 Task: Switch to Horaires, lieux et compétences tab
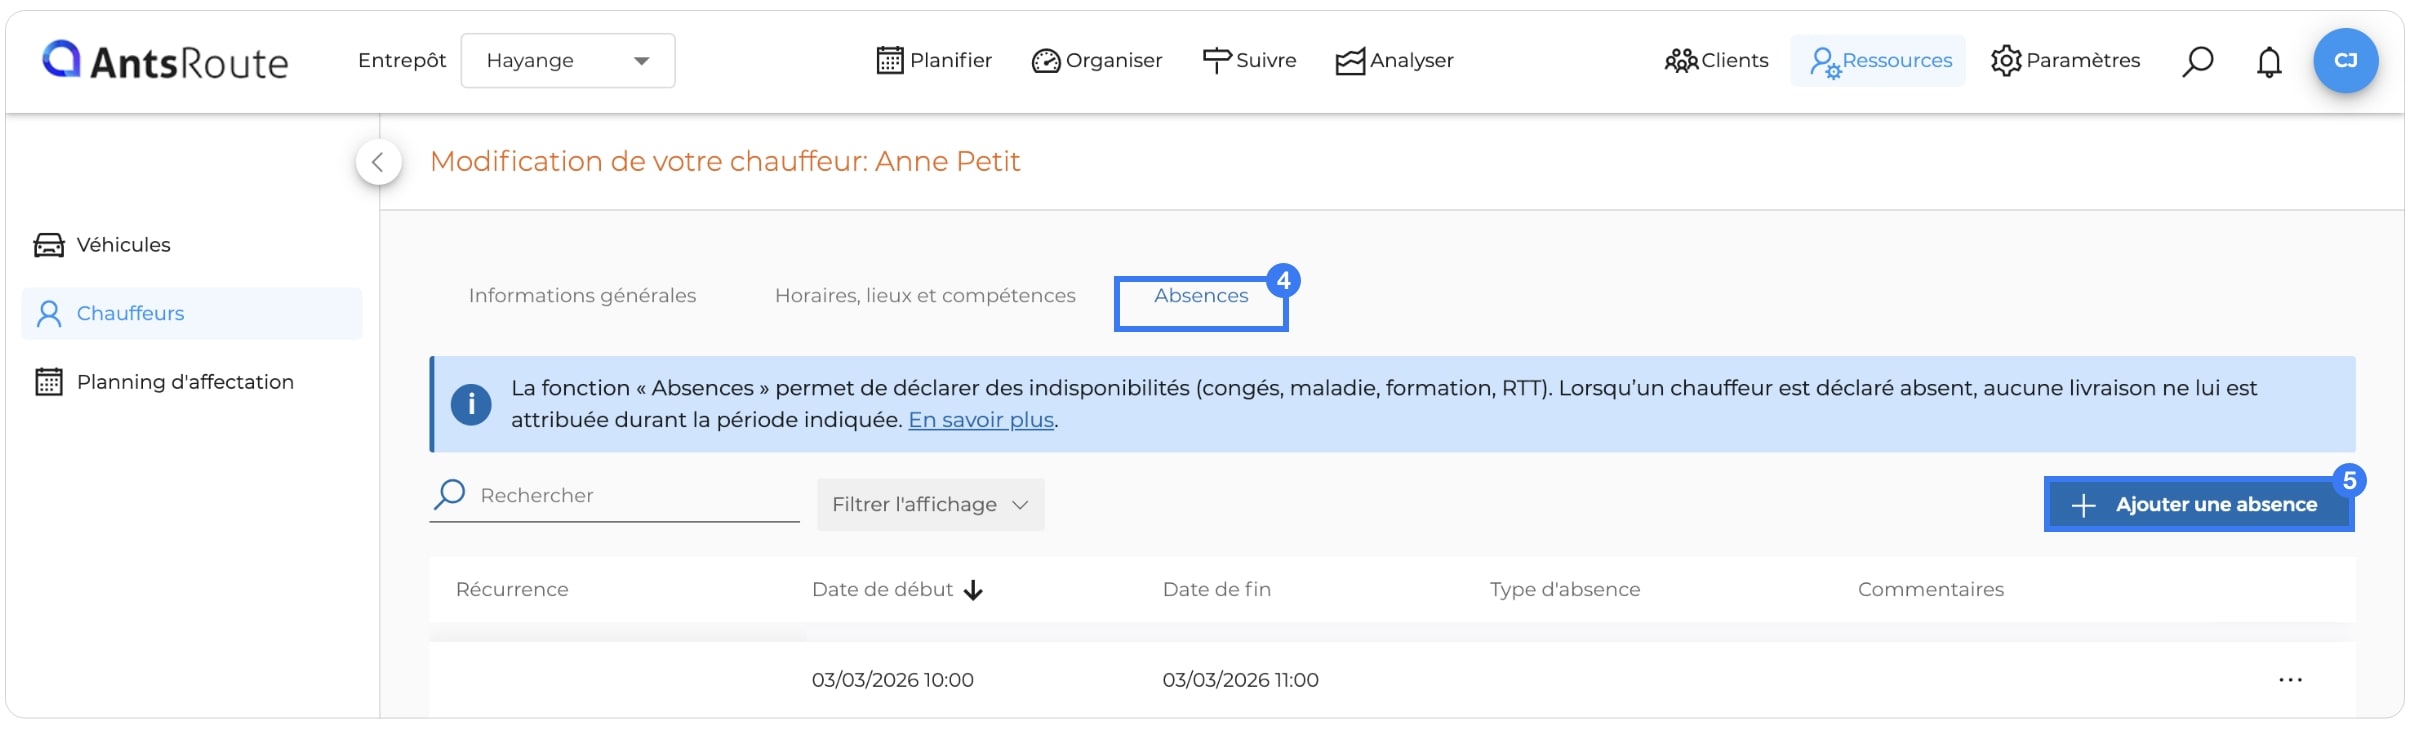pyautogui.click(x=925, y=296)
